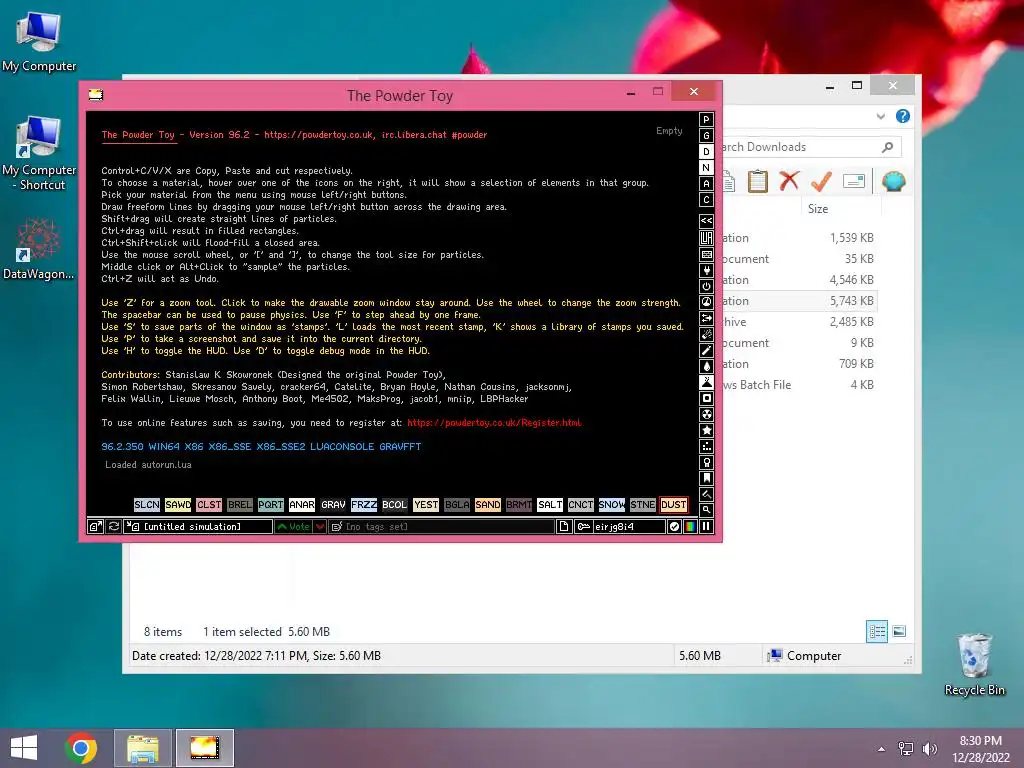Pick the SLCN element swatch
This screenshot has width=1024, height=768.
pos(147,505)
